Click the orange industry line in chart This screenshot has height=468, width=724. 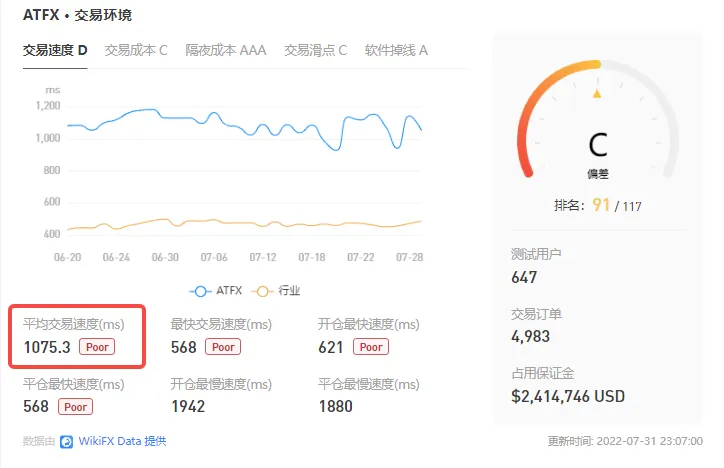(245, 224)
